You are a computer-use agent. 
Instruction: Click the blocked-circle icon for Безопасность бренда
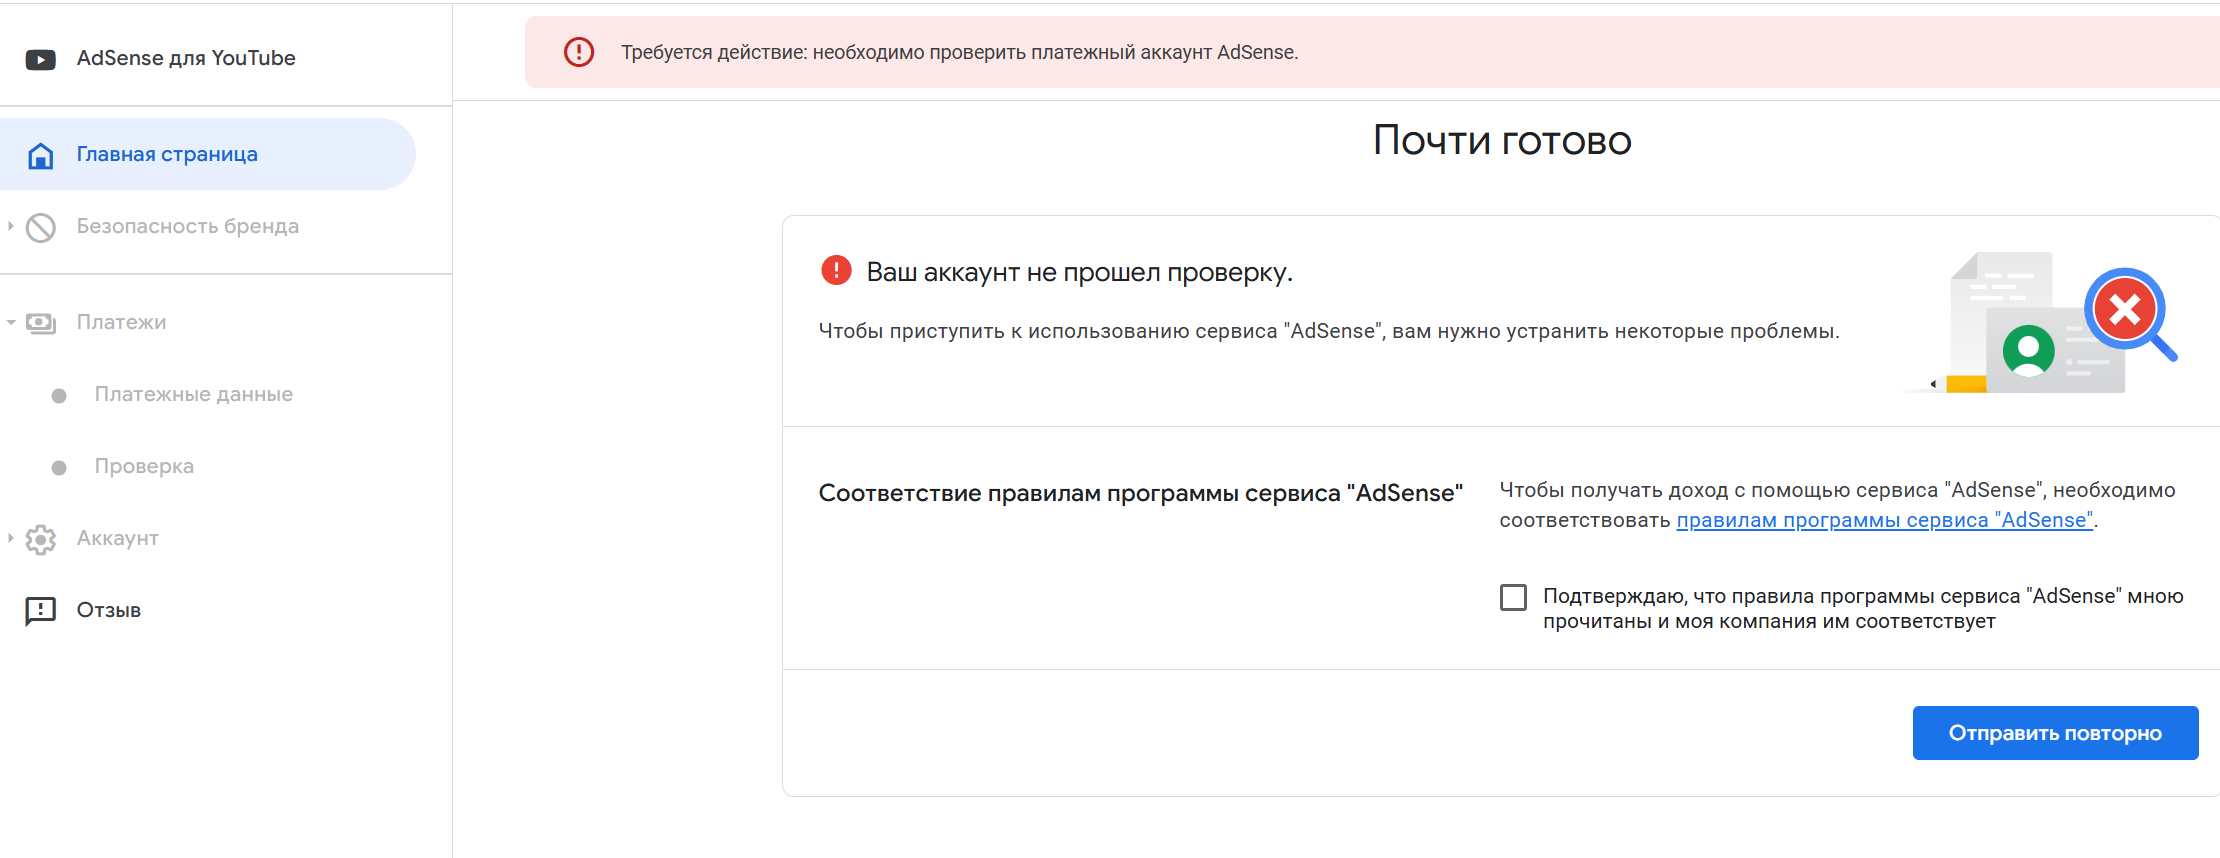pyautogui.click(x=41, y=227)
